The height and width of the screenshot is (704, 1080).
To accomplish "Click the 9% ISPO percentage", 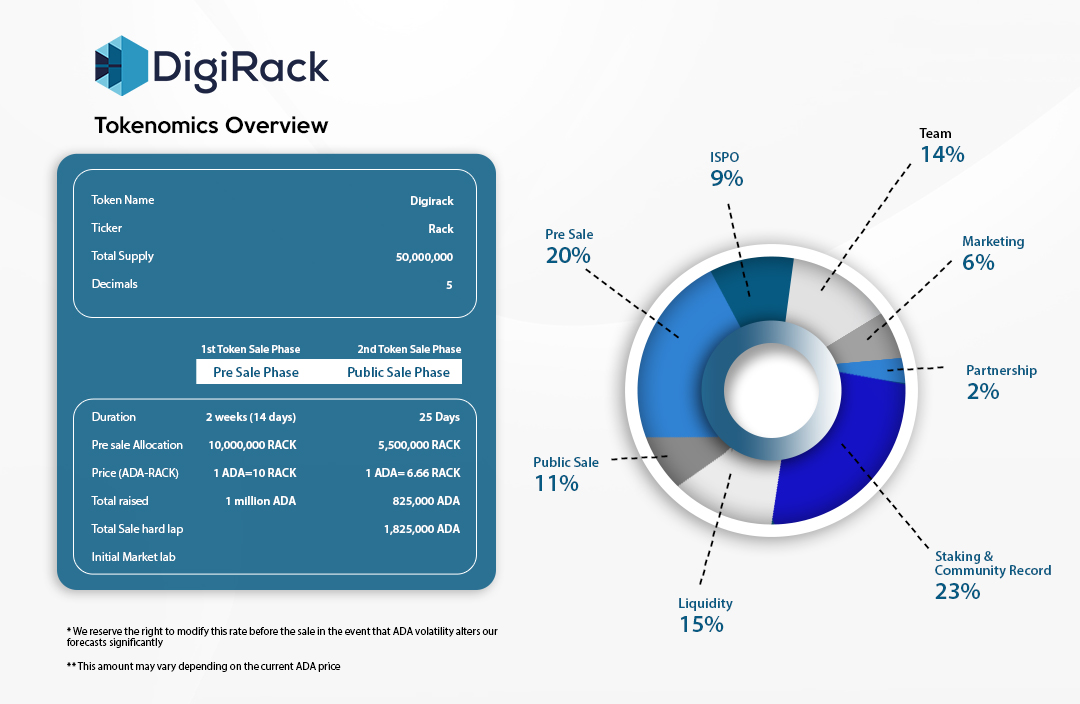I will pyautogui.click(x=727, y=179).
